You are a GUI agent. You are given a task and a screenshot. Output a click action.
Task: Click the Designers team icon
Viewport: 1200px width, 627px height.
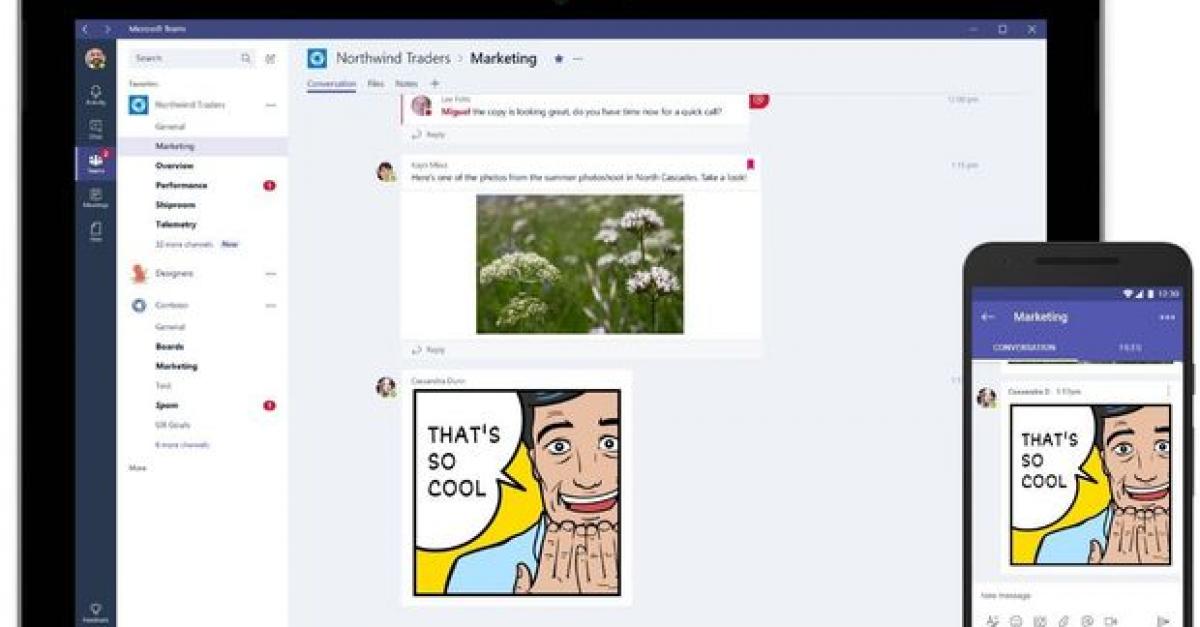tap(139, 273)
